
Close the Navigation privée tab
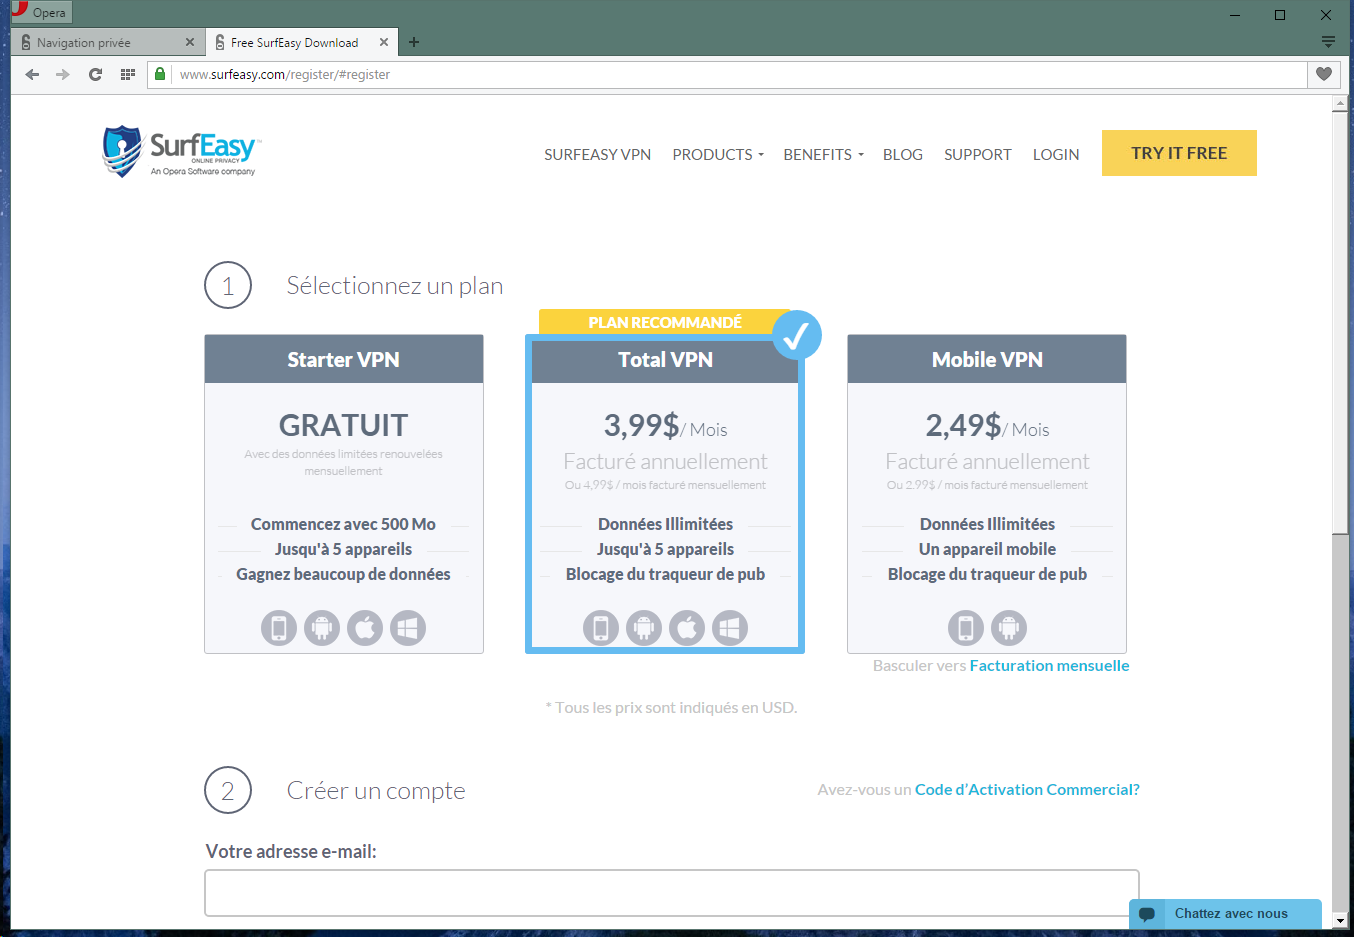coord(190,42)
